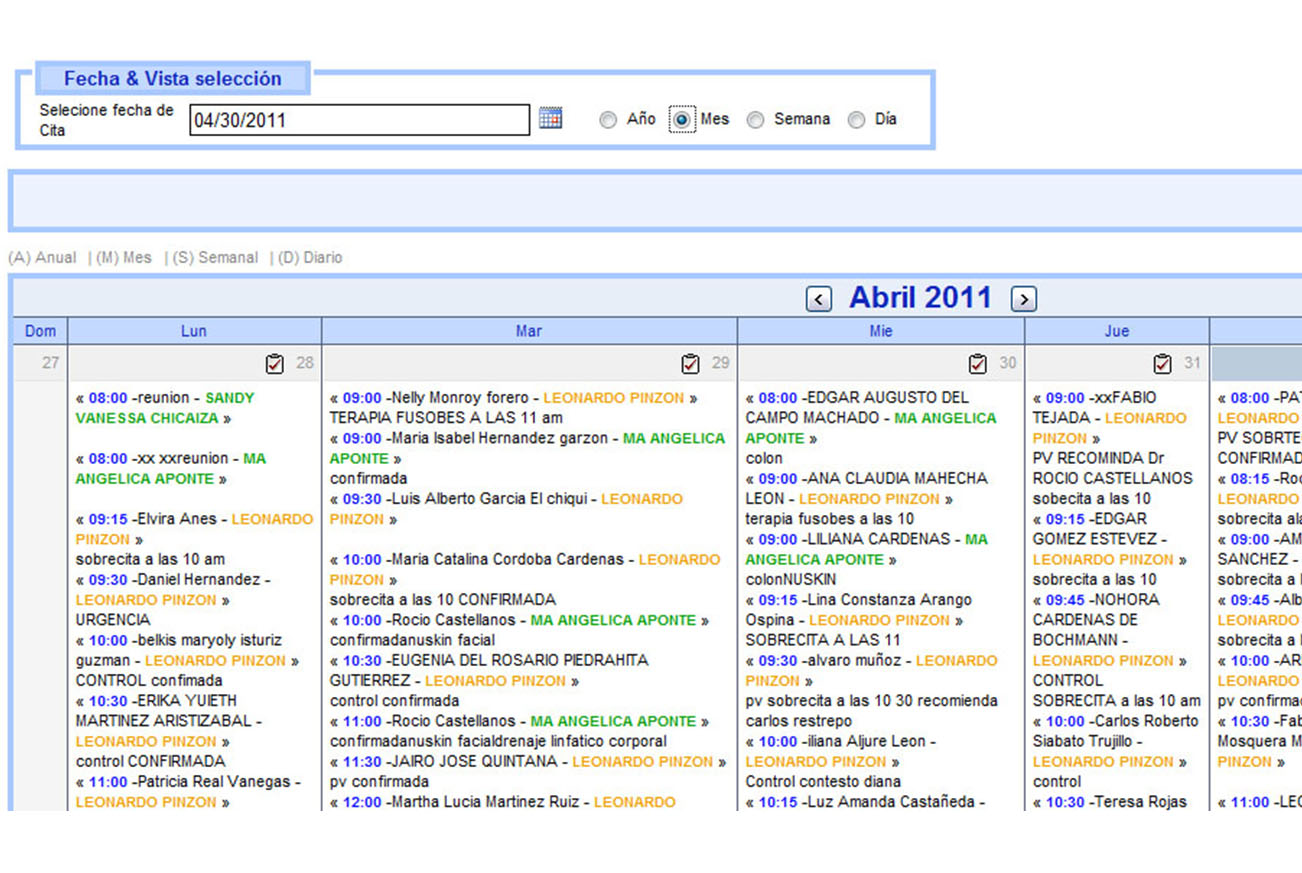The image size is (1302, 873).
Task: Open the 10:00 Carlos Roberto Siabato appointment
Action: click(1116, 741)
